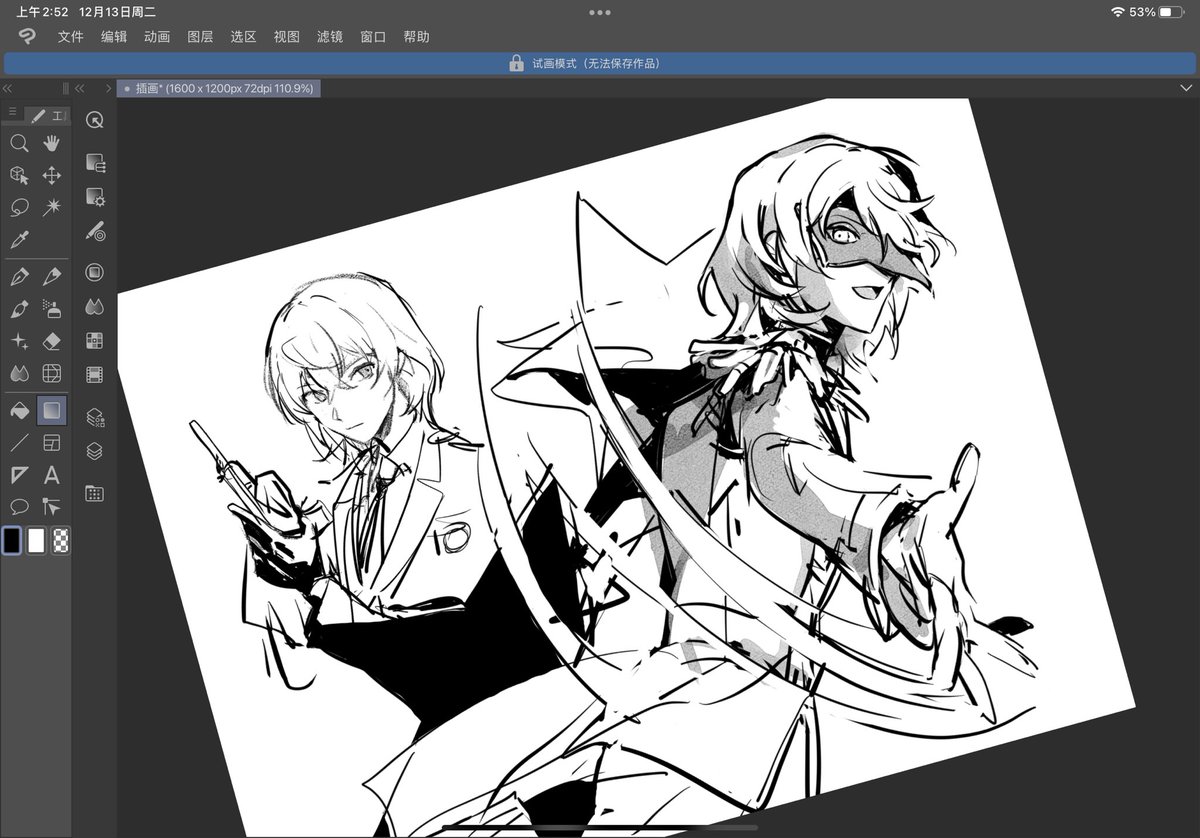
Task: Open the tool palette hamburger menu
Action: click(12, 112)
